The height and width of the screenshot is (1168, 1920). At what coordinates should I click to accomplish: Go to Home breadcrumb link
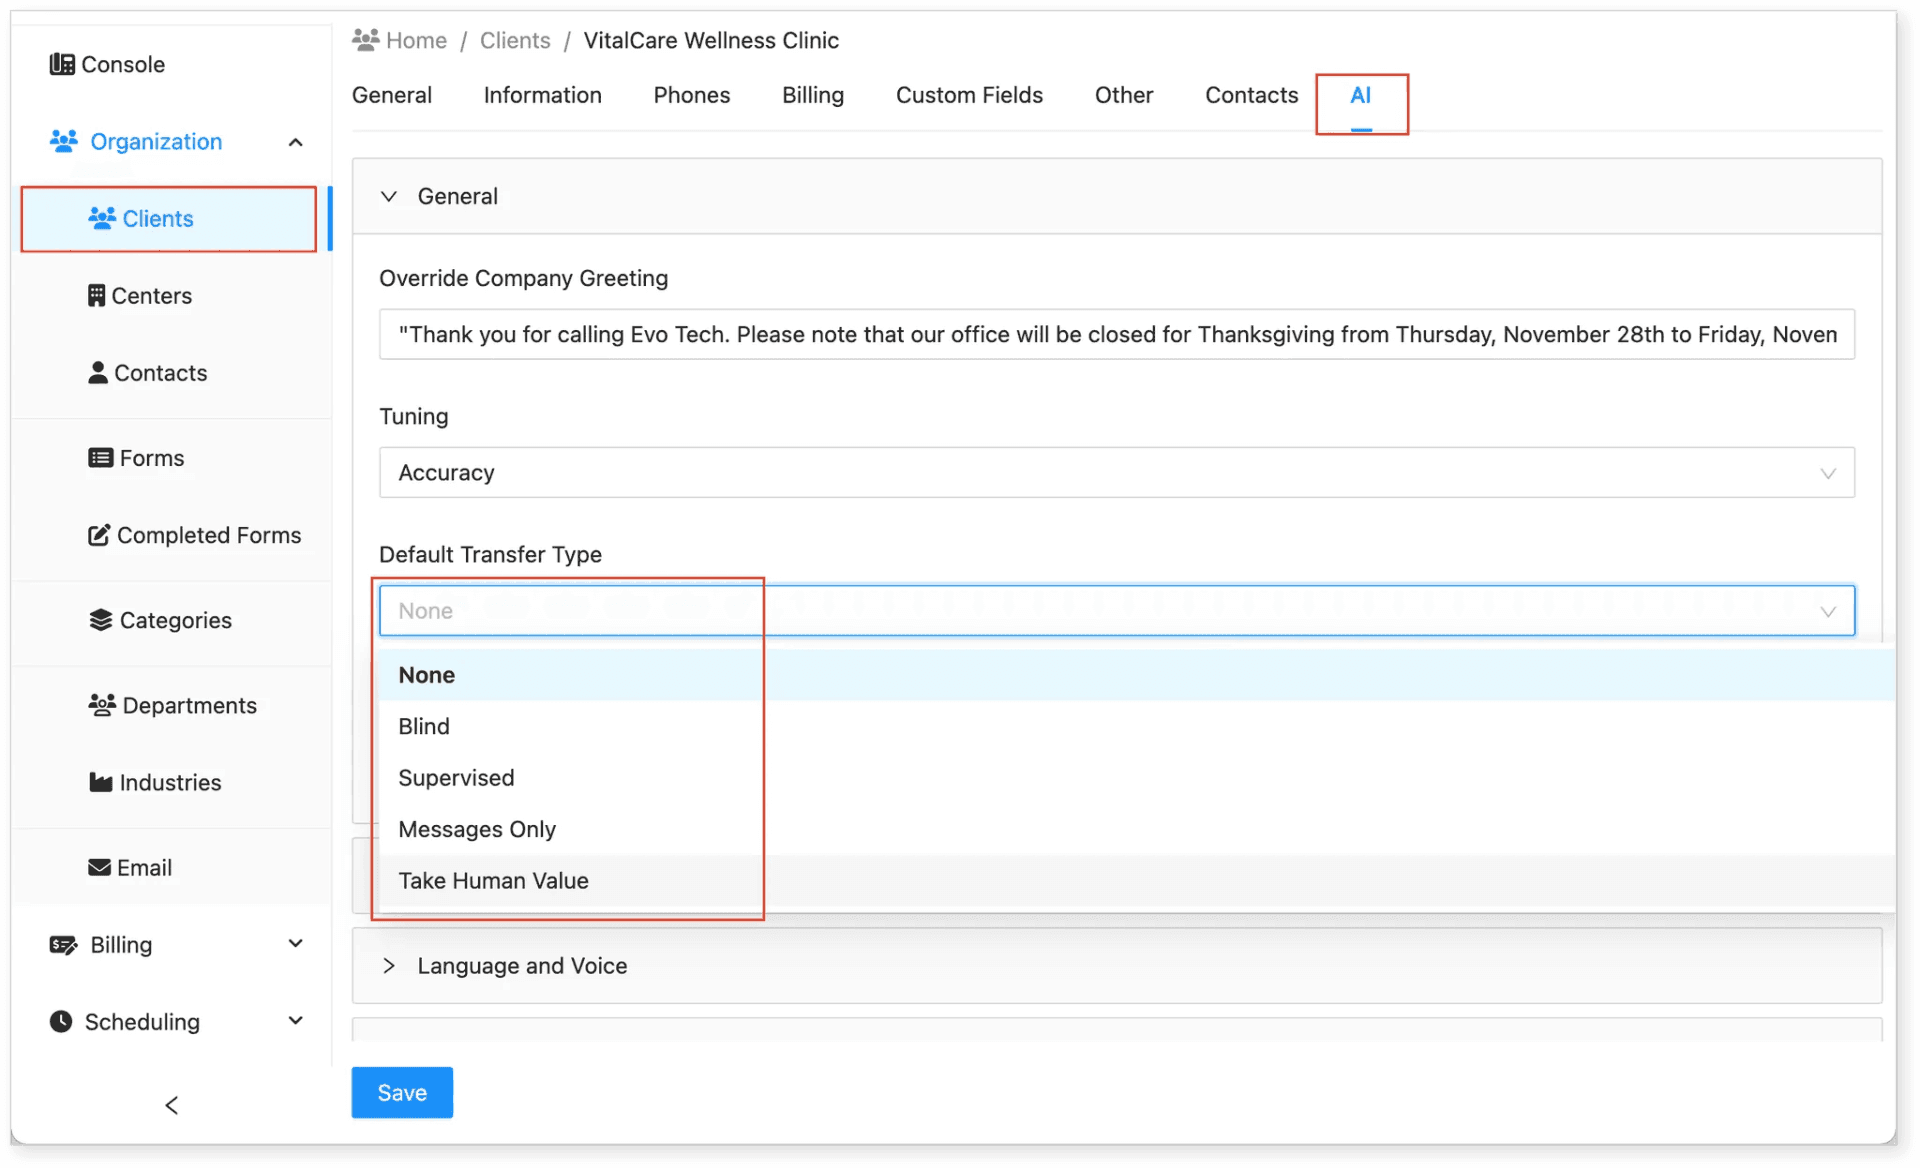(x=416, y=40)
